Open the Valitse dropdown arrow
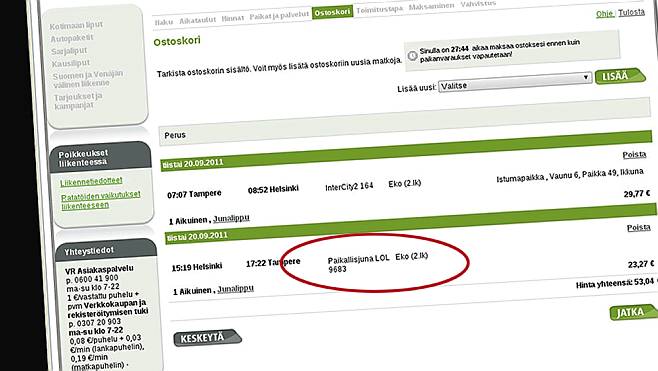 coord(586,78)
